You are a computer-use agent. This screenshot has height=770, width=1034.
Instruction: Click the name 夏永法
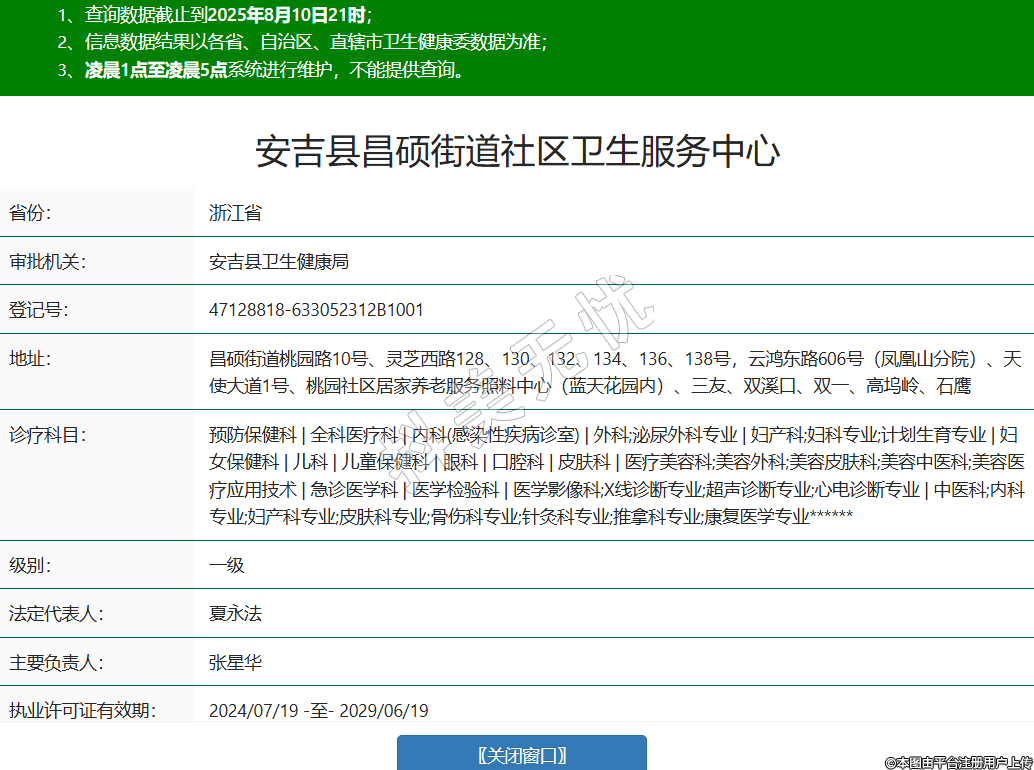235,613
